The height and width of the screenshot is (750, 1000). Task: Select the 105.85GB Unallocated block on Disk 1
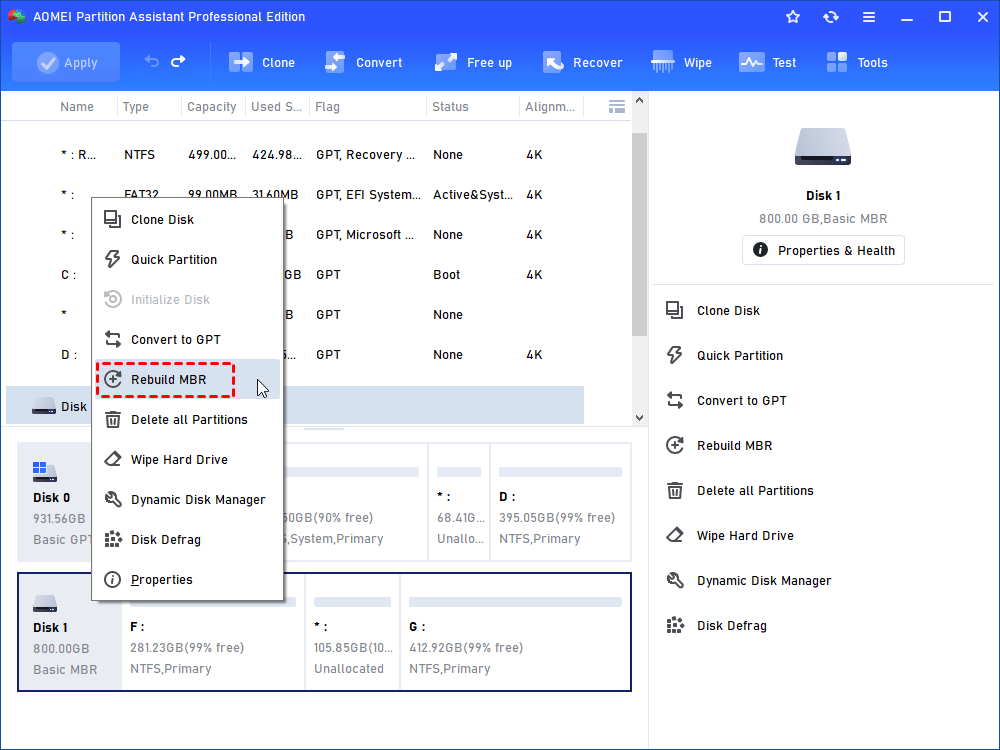click(x=353, y=631)
